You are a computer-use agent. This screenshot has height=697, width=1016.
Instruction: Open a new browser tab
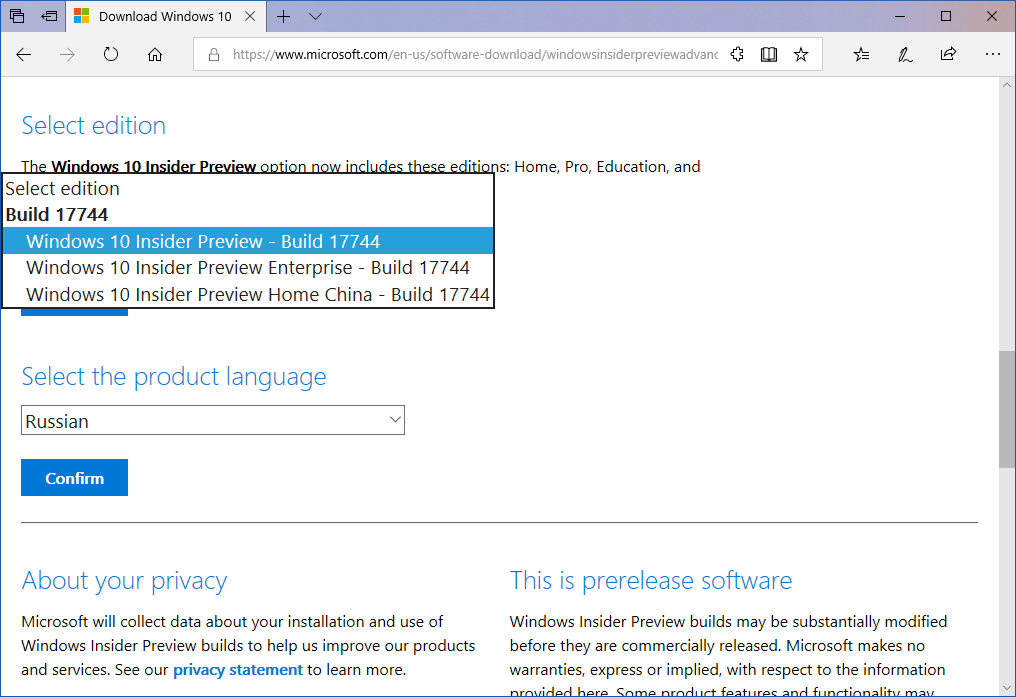(283, 16)
